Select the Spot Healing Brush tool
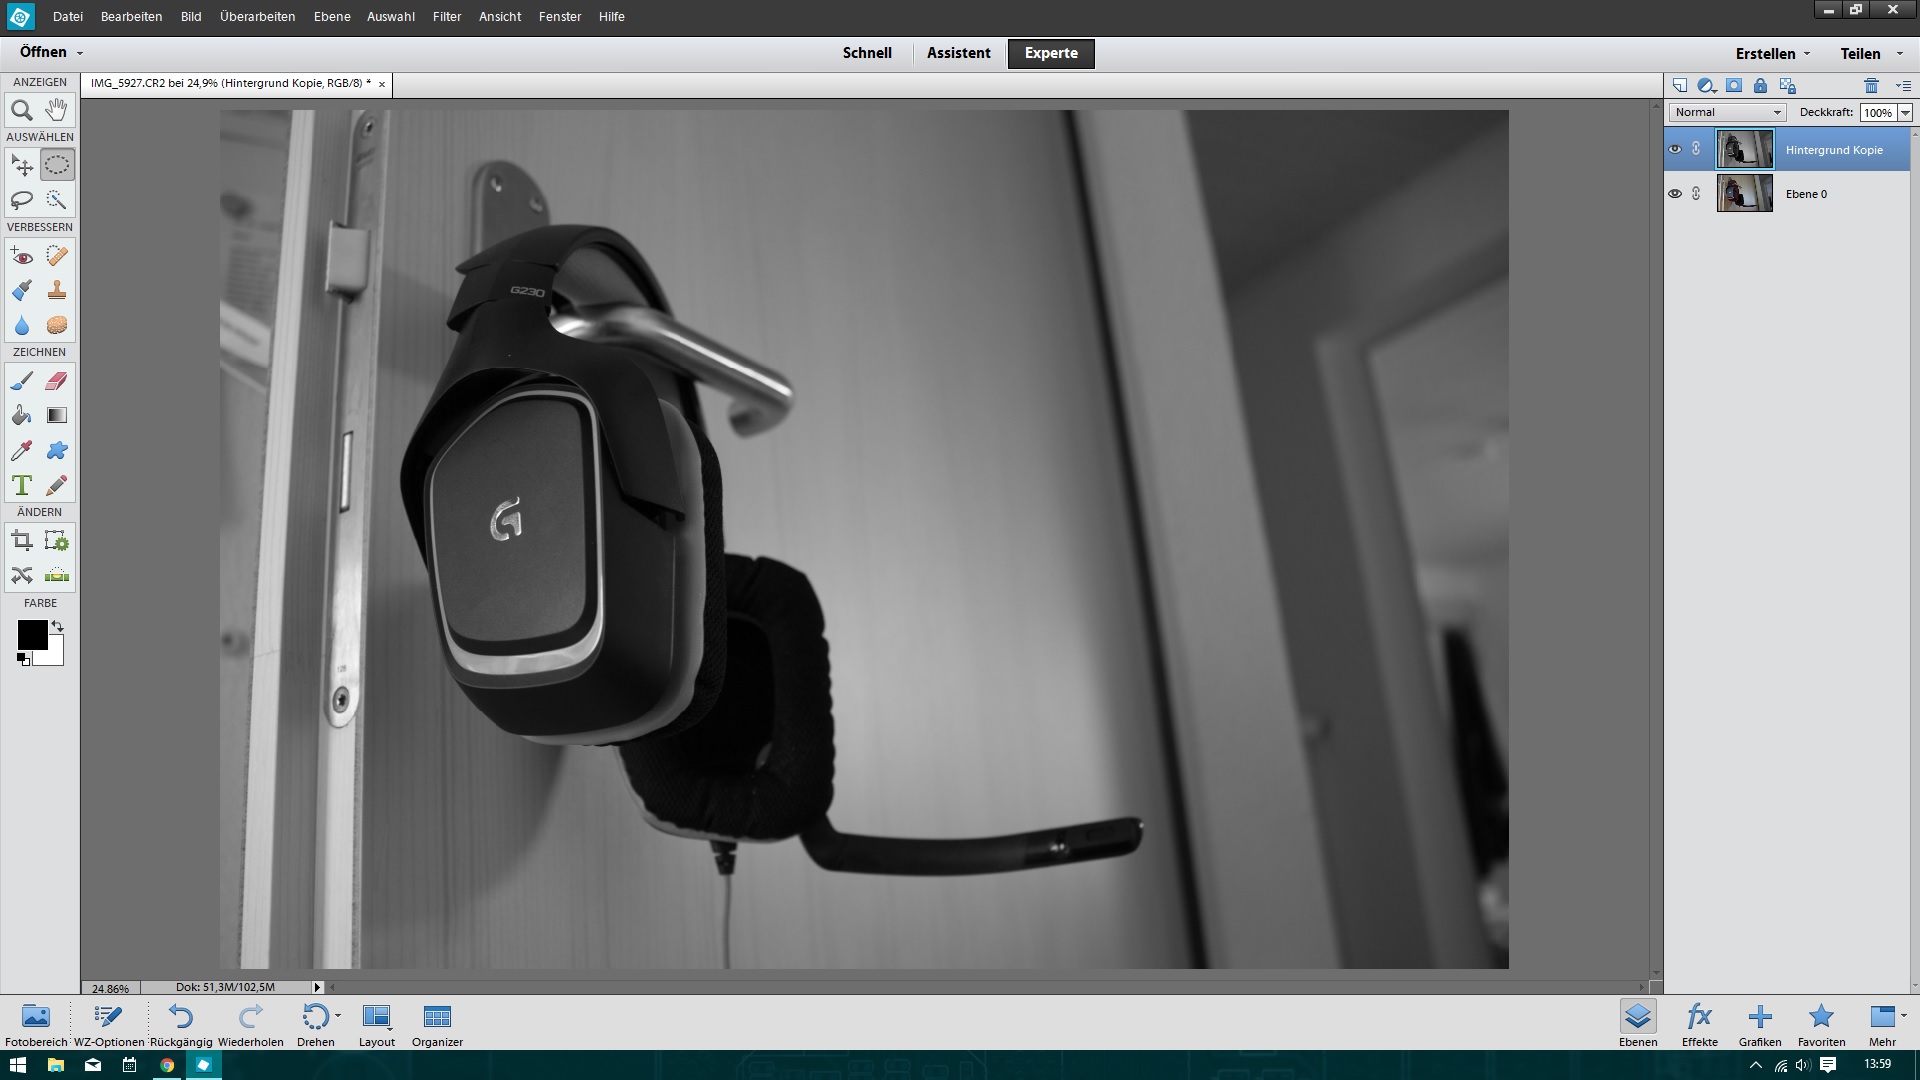 pos(57,256)
